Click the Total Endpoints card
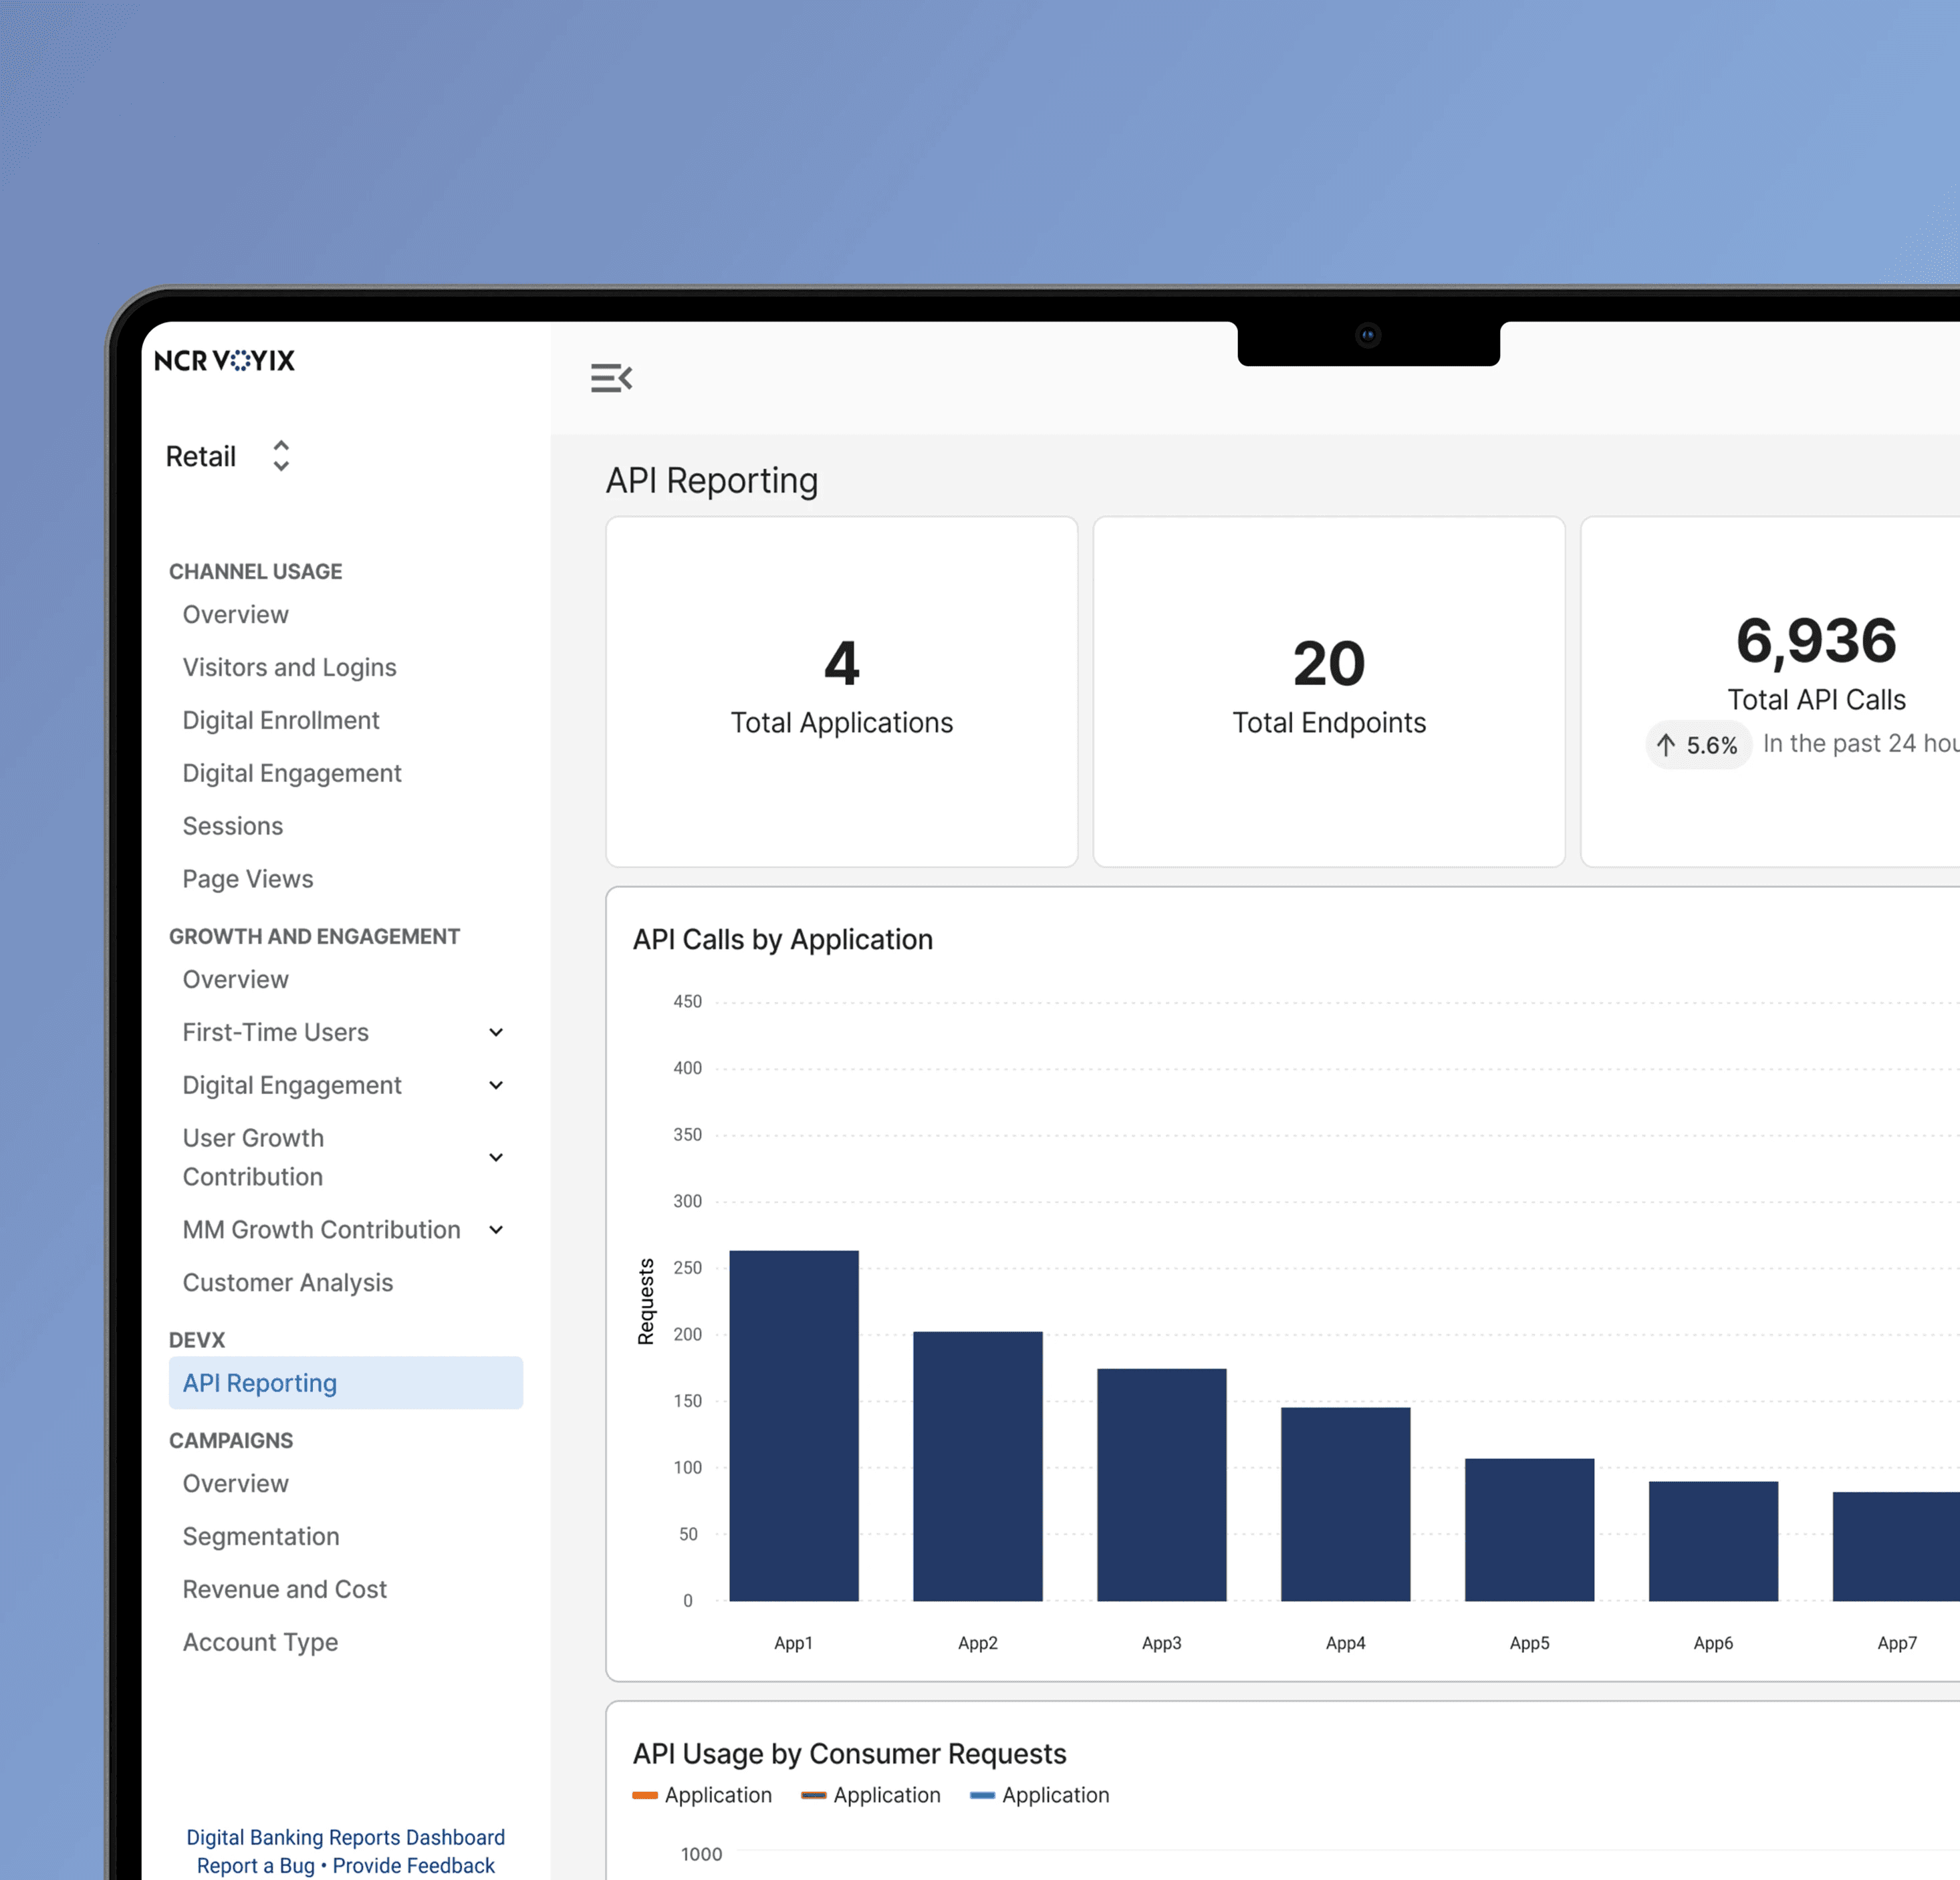Screen dimensions: 1960x1880 tap(1328, 691)
